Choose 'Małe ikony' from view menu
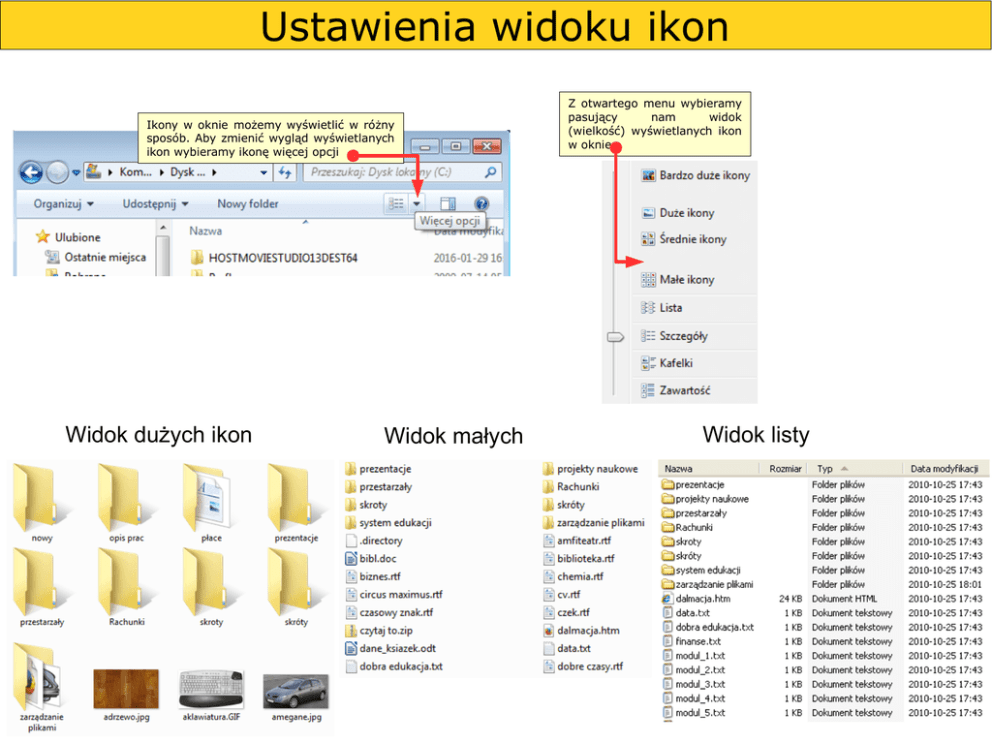This screenshot has height=743, width=992. click(686, 280)
